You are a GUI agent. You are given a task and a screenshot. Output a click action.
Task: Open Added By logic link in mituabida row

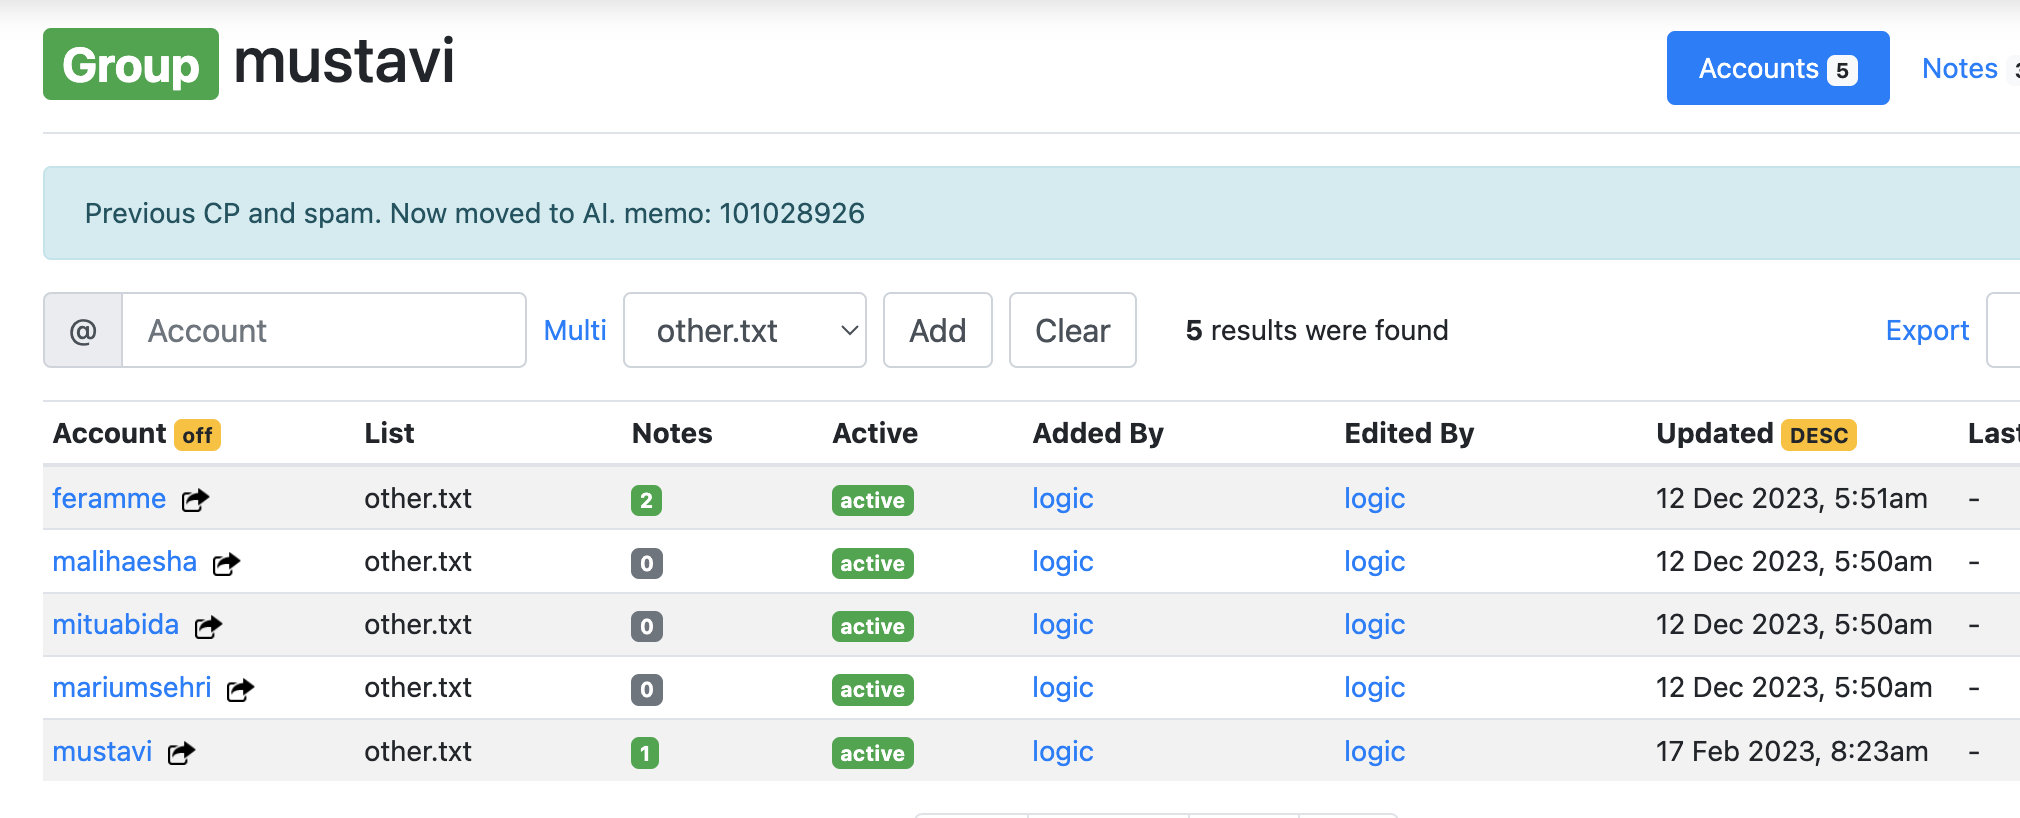(1063, 624)
